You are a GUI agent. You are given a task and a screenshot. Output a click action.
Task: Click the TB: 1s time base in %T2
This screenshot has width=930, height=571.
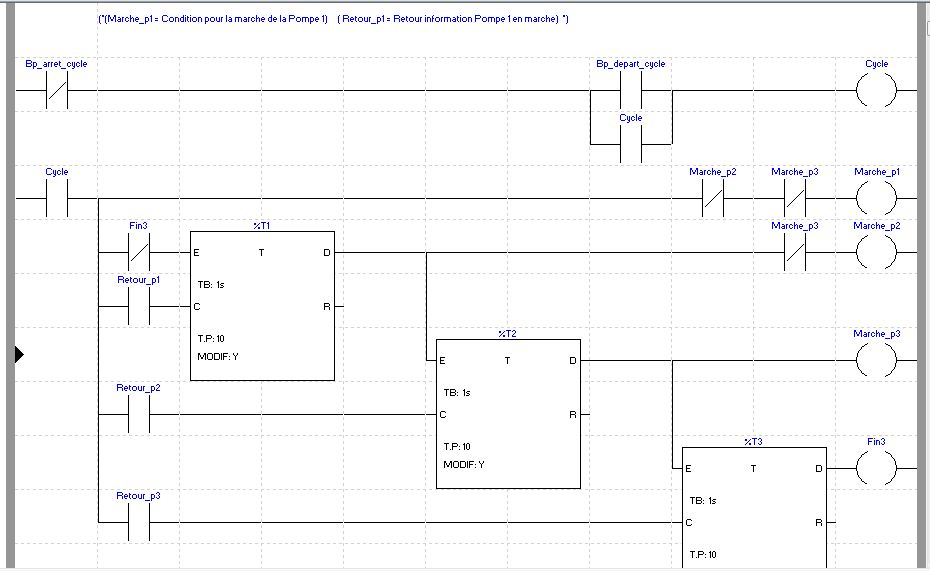457,393
